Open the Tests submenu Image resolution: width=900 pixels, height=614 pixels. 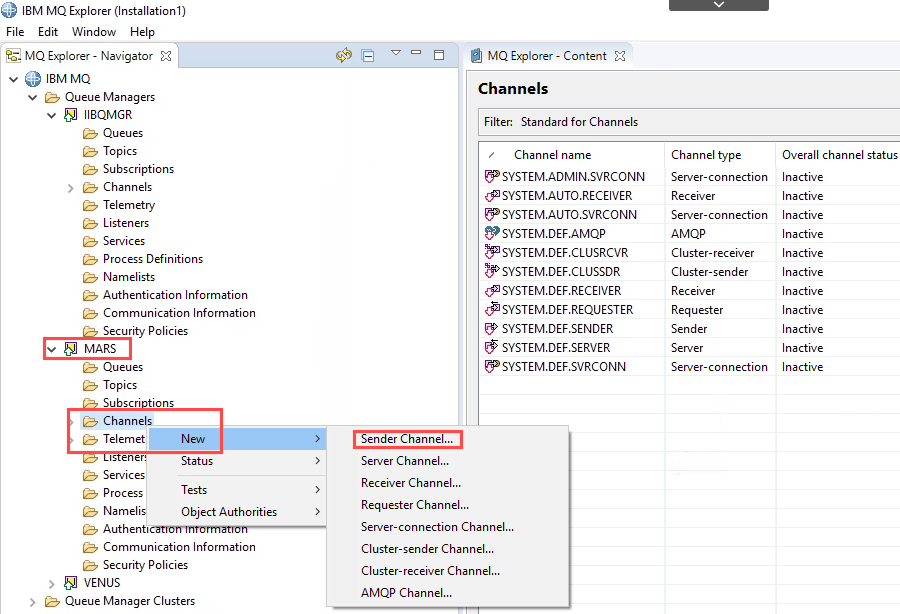237,490
